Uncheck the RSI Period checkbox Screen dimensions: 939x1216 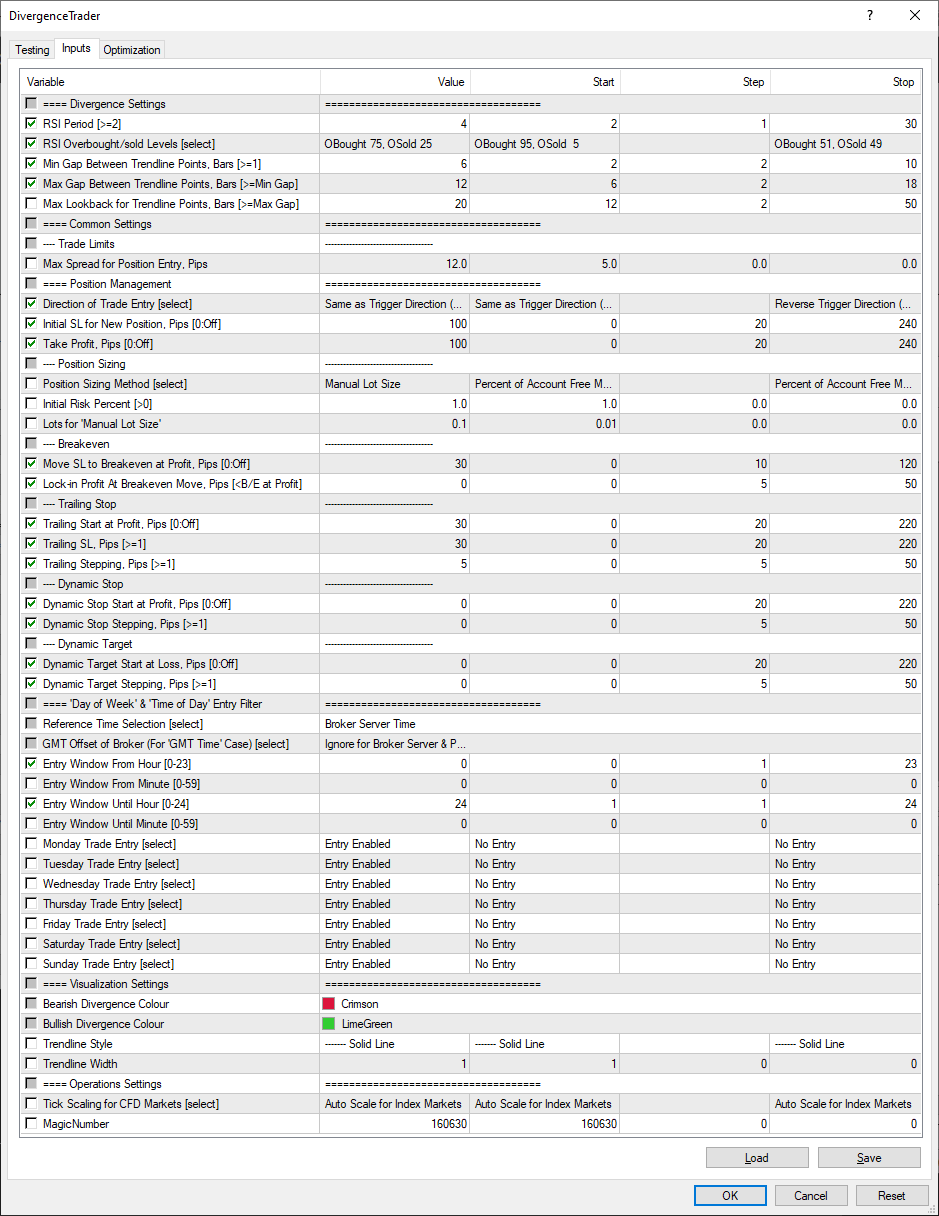point(32,124)
